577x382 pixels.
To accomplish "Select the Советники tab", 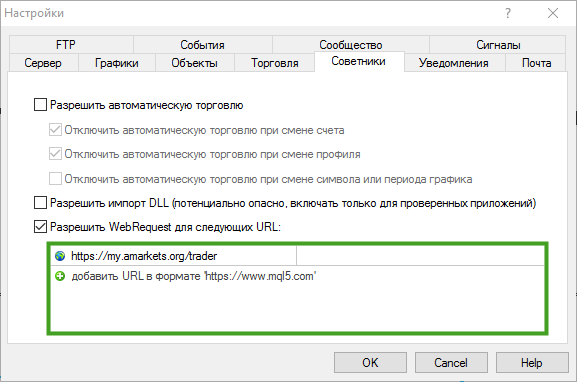I will click(359, 61).
